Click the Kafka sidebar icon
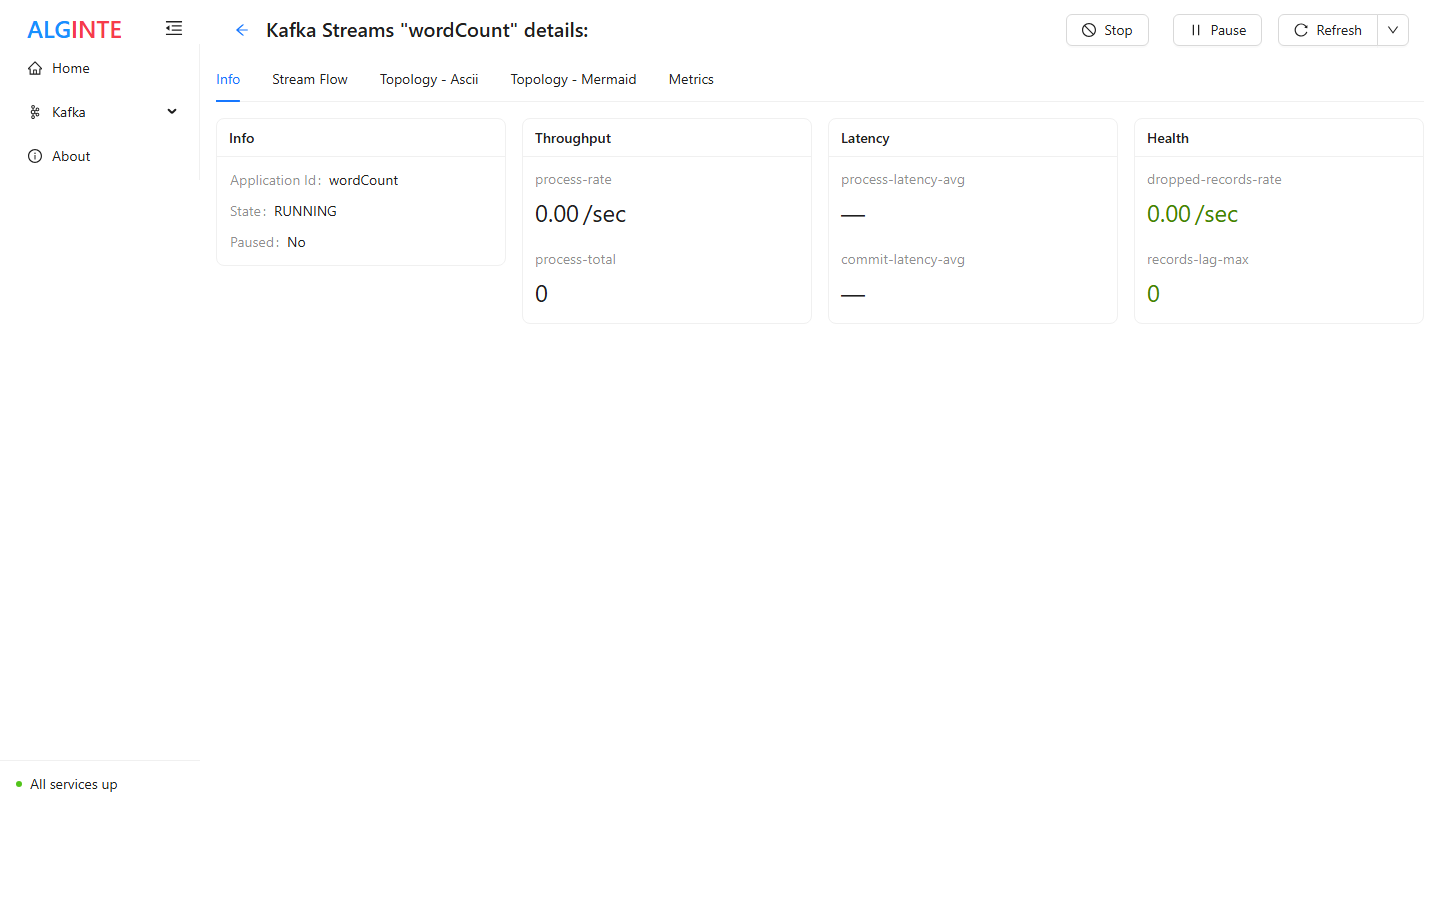This screenshot has height=900, width=1440. [x=35, y=112]
